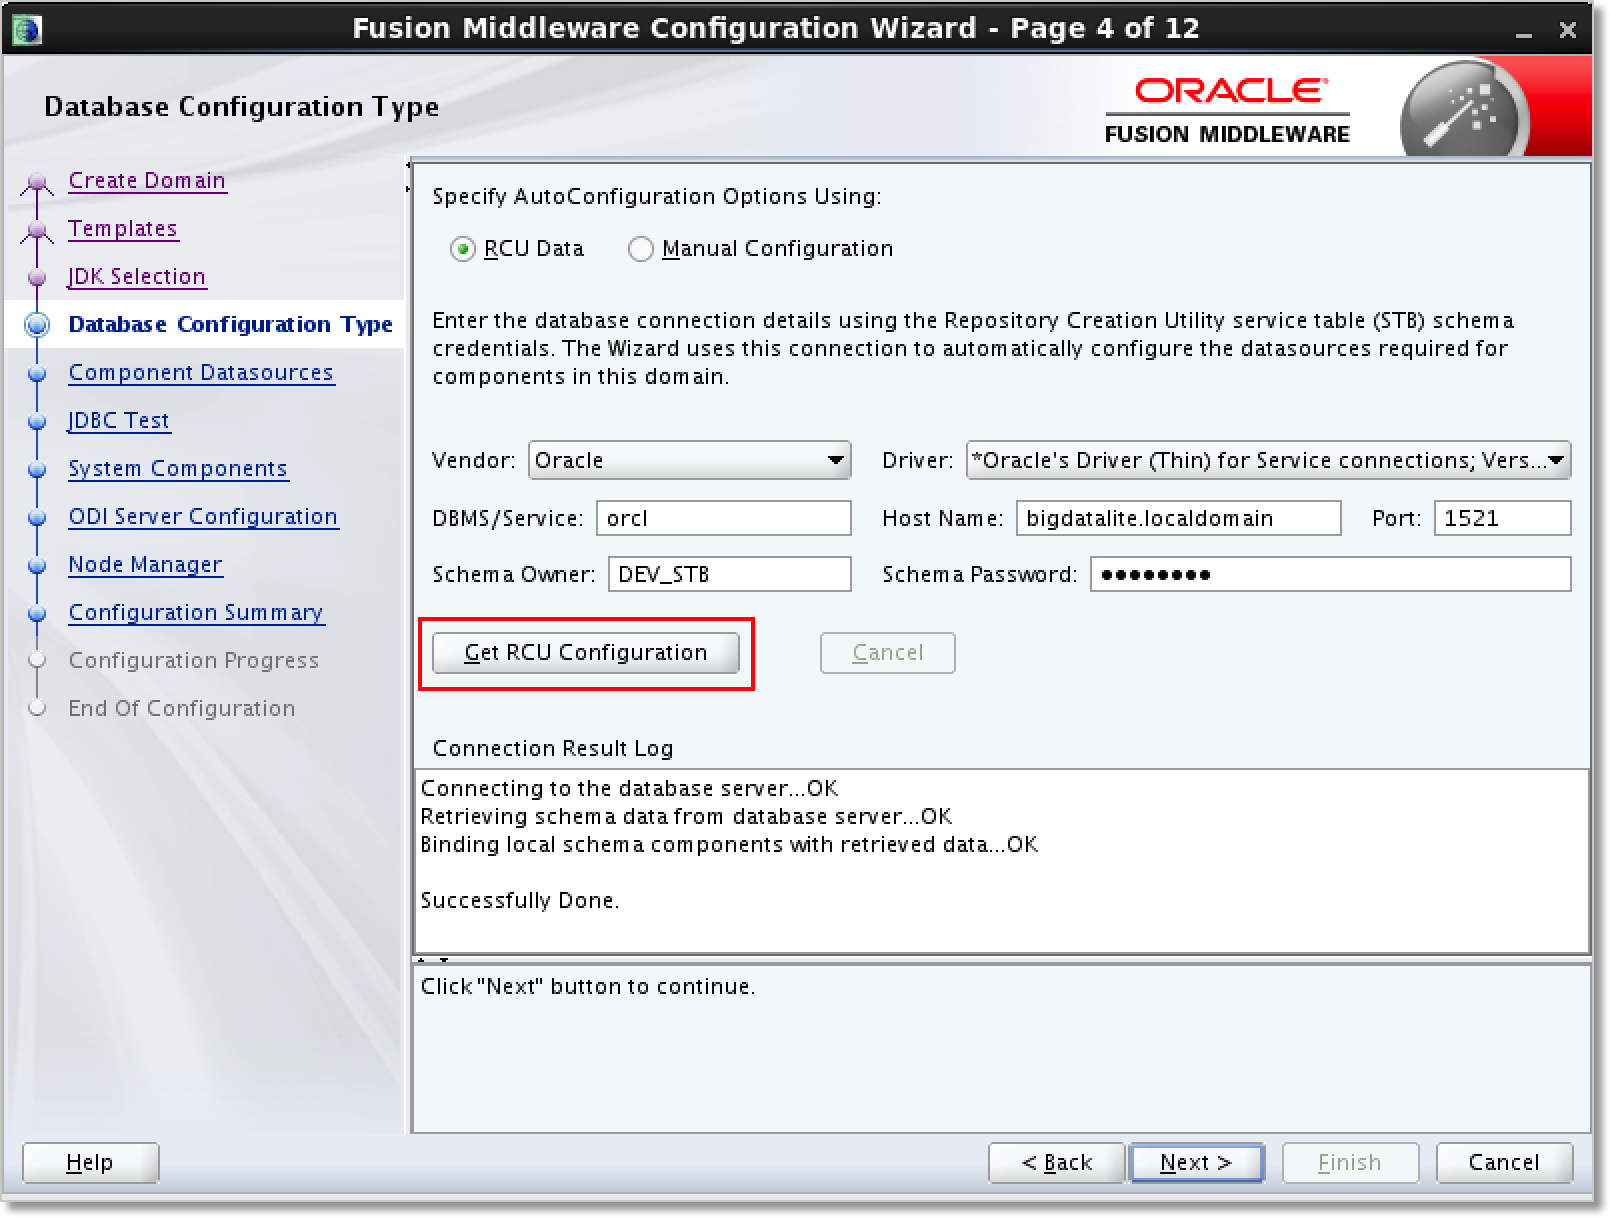This screenshot has width=1610, height=1218.
Task: Go to the JDBC Test step
Action: click(x=118, y=420)
